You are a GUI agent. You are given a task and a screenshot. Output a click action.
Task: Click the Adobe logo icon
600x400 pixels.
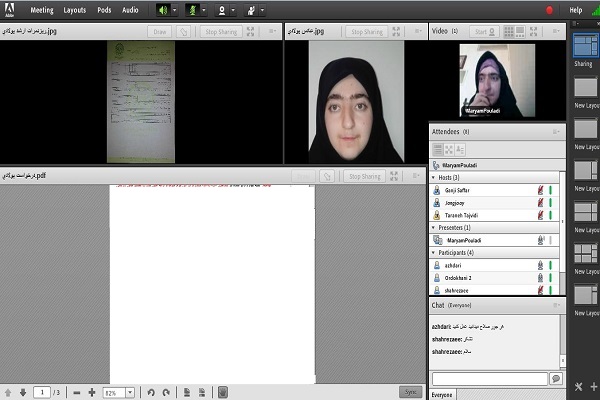[x=10, y=10]
